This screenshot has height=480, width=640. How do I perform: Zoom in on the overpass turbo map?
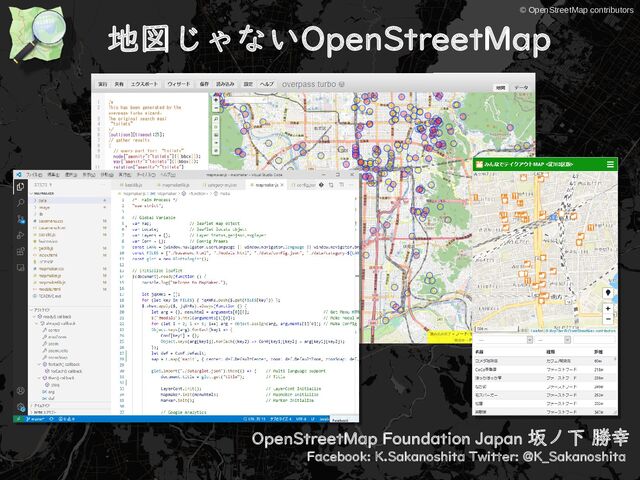coord(216,100)
